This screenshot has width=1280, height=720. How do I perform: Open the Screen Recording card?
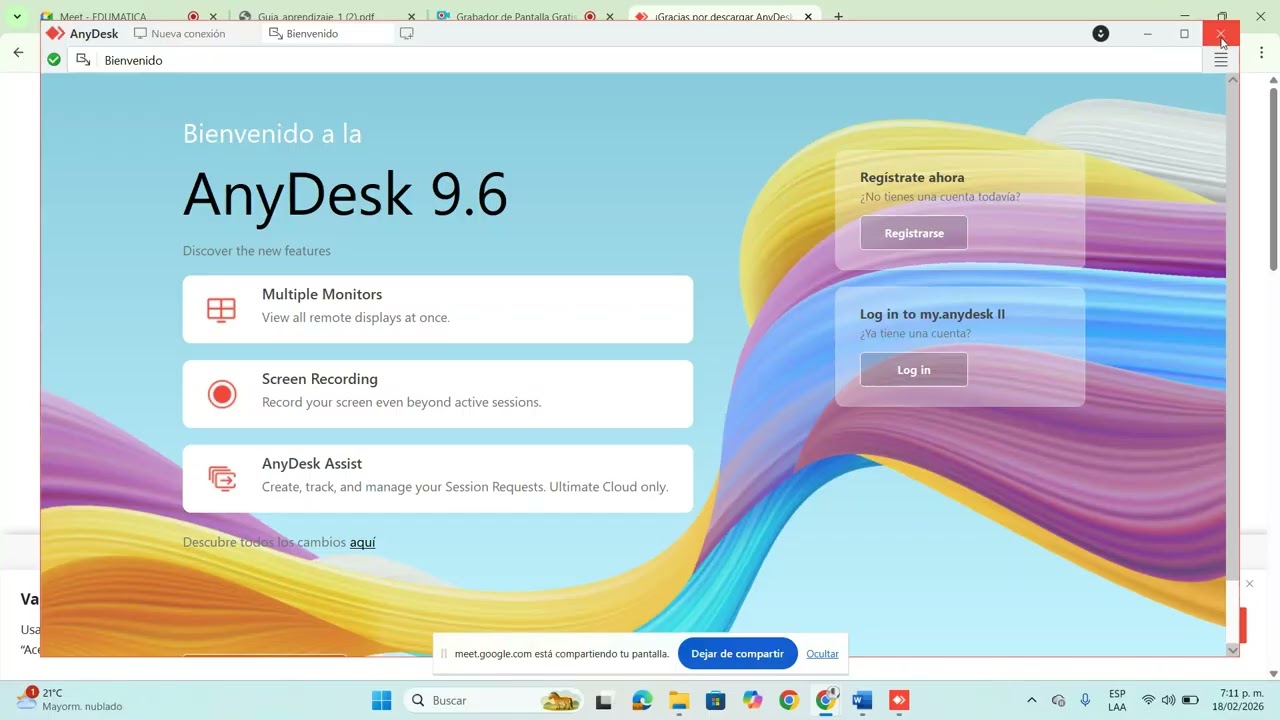438,394
